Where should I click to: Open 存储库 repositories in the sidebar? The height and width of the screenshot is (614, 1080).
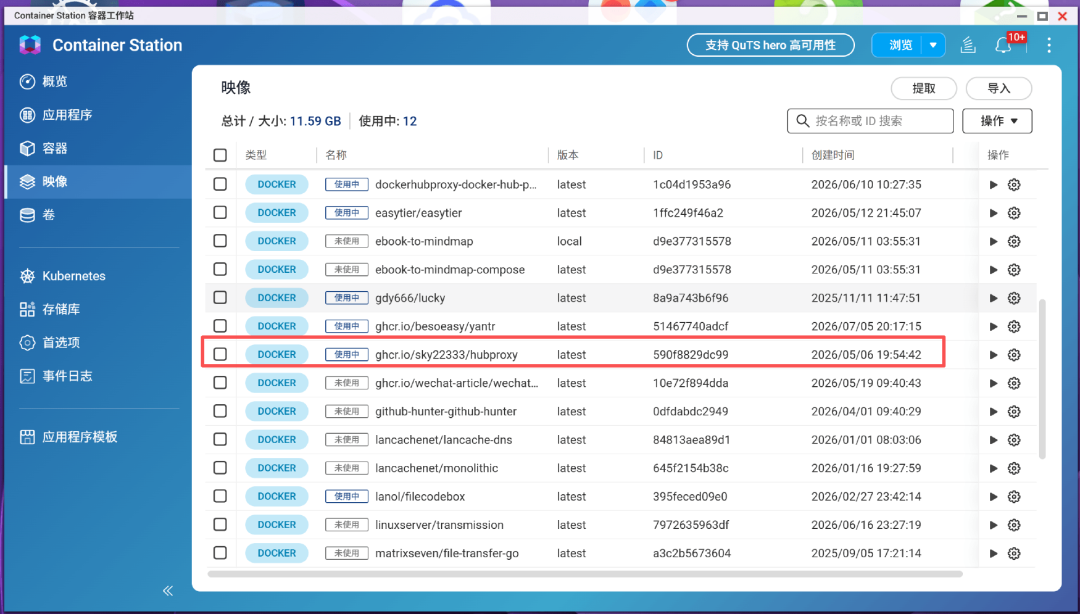click(97, 309)
